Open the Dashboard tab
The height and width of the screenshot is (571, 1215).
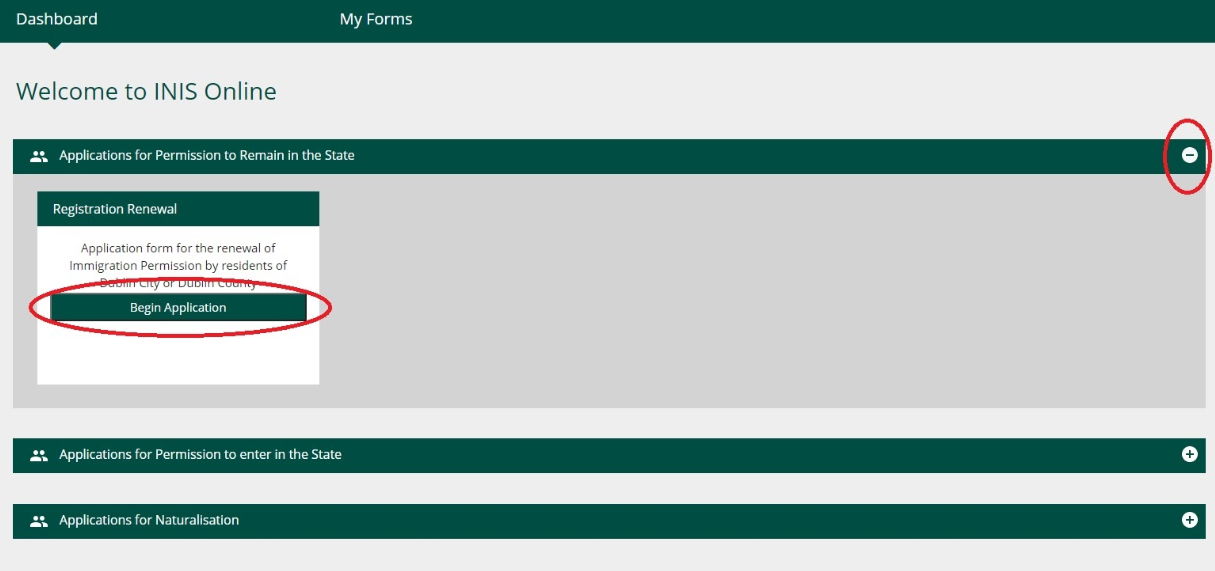point(57,19)
